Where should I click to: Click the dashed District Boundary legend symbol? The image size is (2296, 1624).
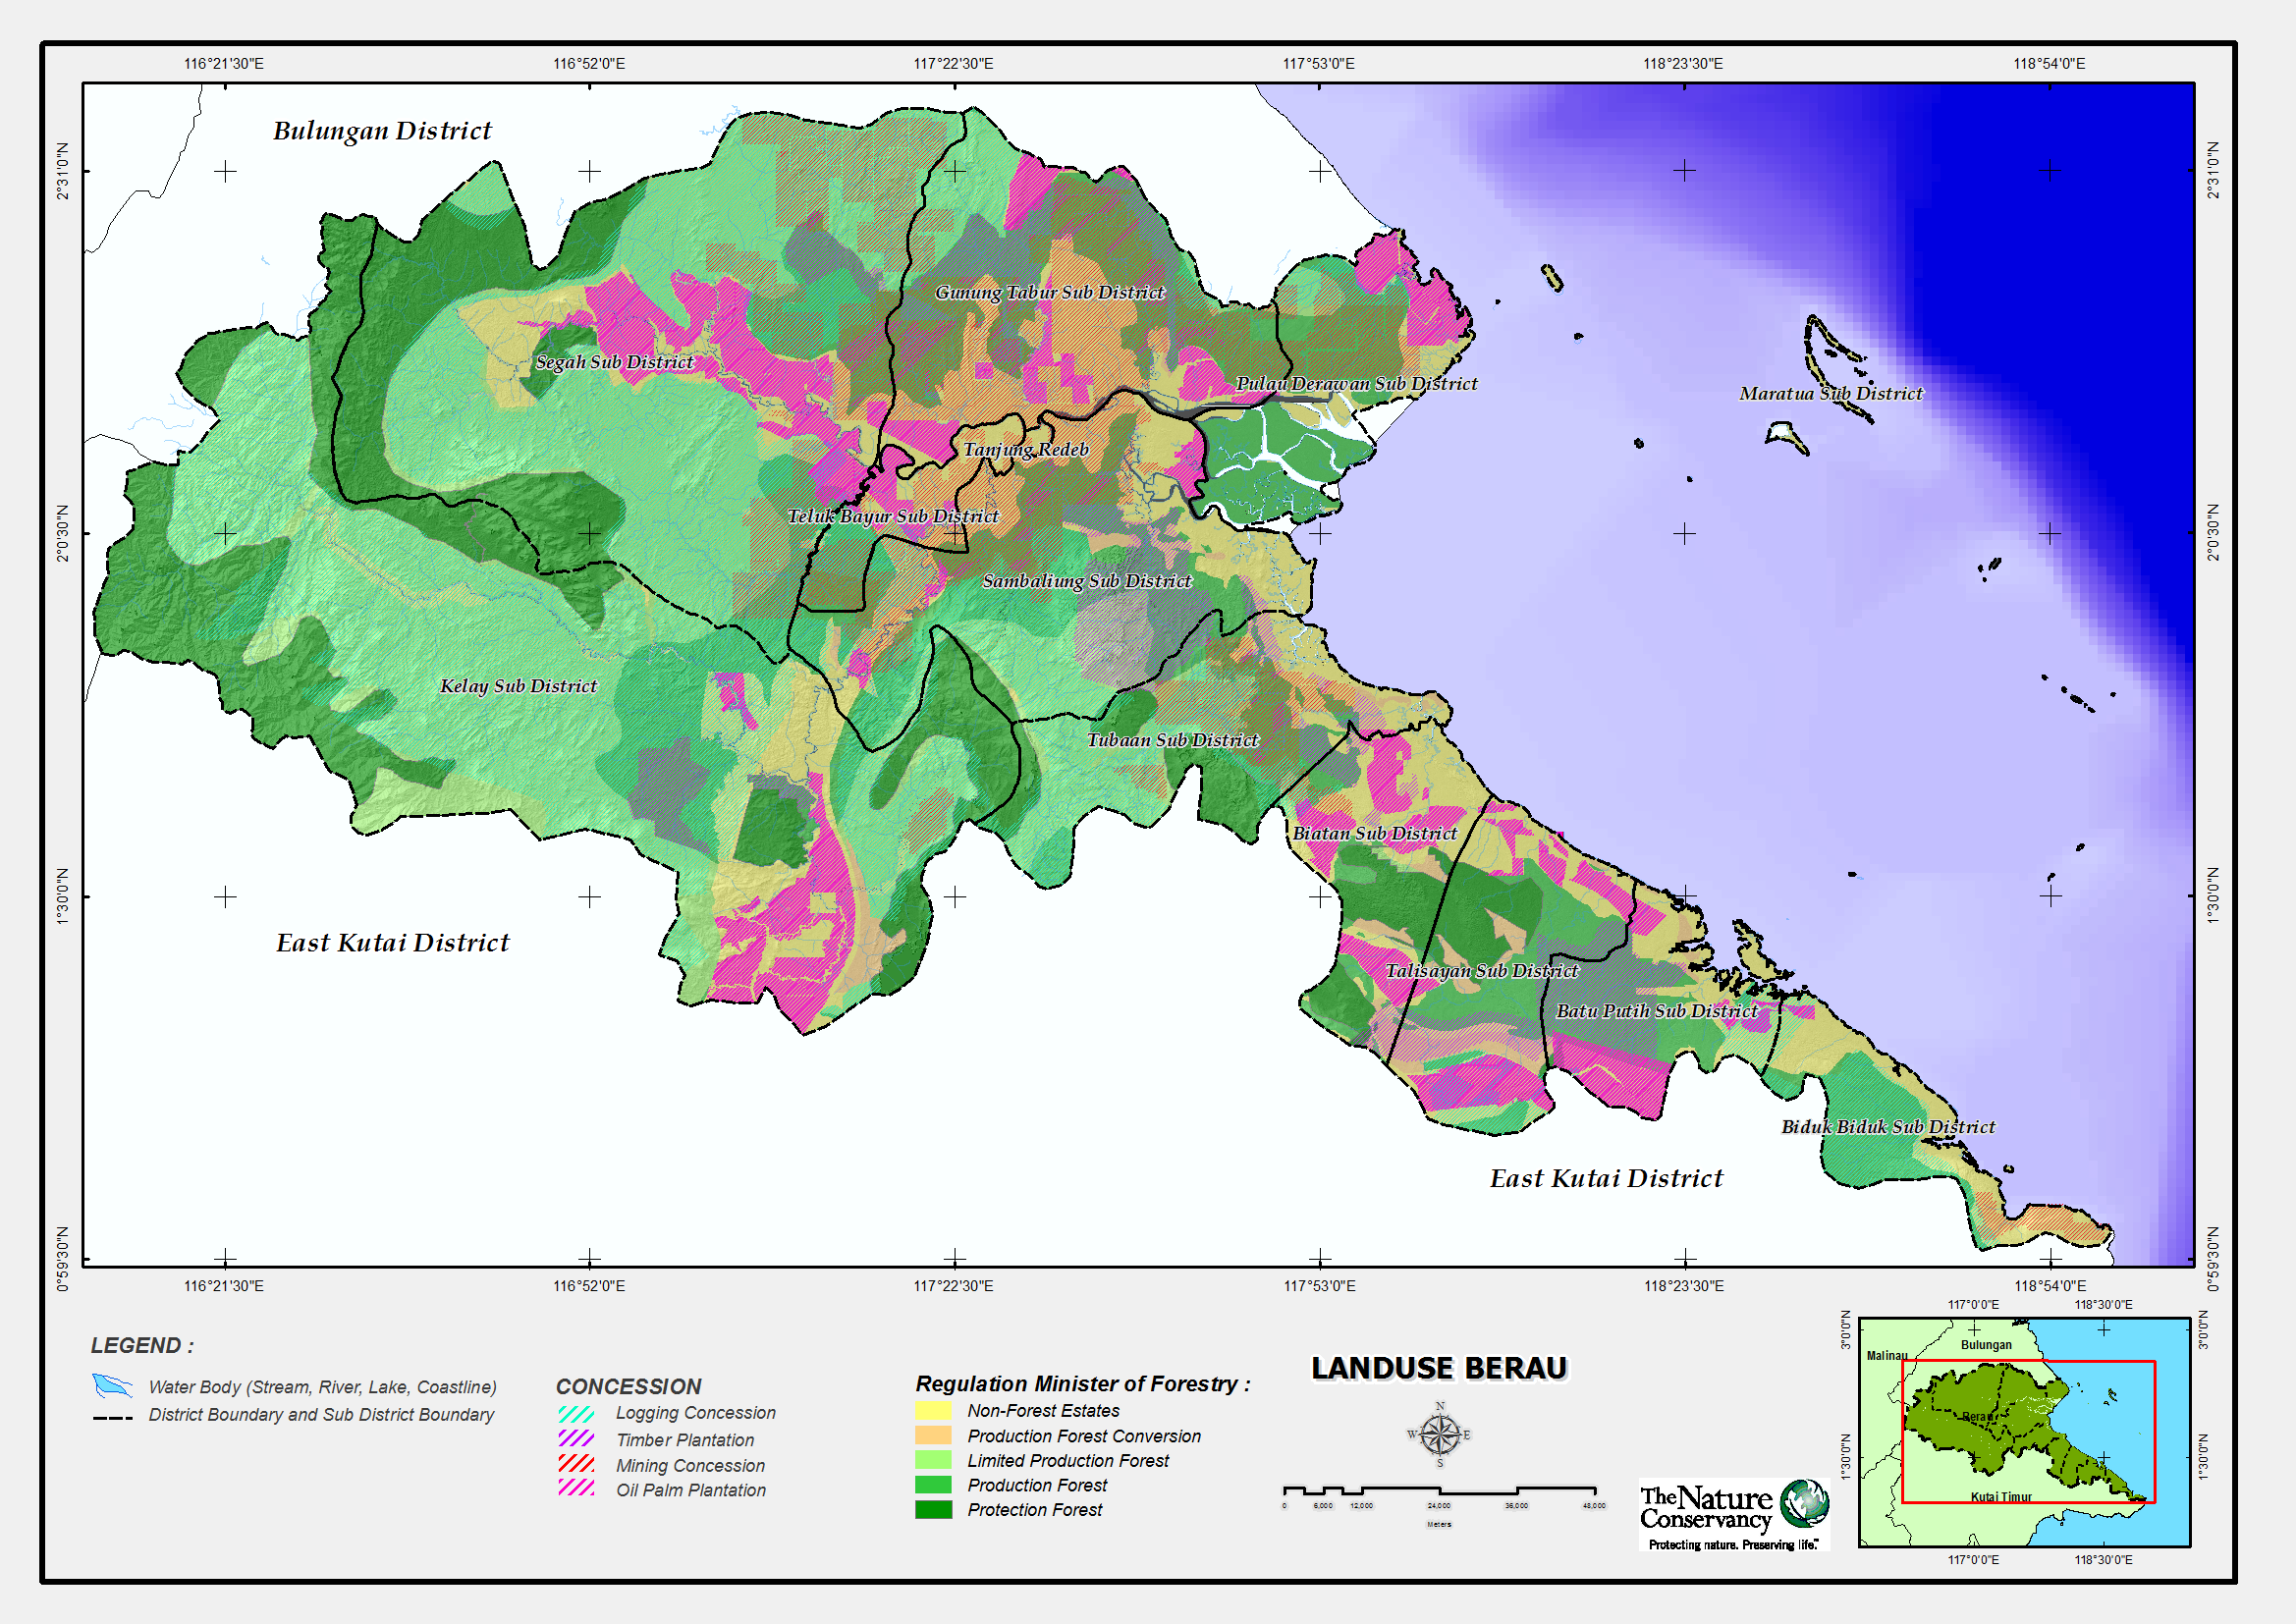point(112,1417)
